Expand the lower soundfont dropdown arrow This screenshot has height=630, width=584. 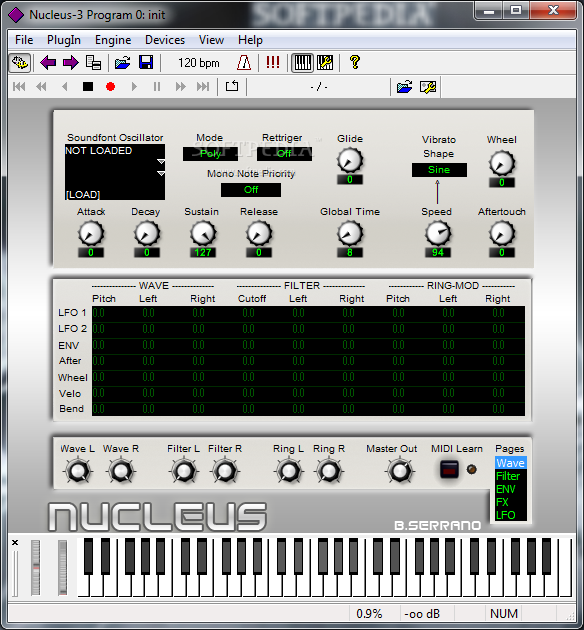(161, 174)
